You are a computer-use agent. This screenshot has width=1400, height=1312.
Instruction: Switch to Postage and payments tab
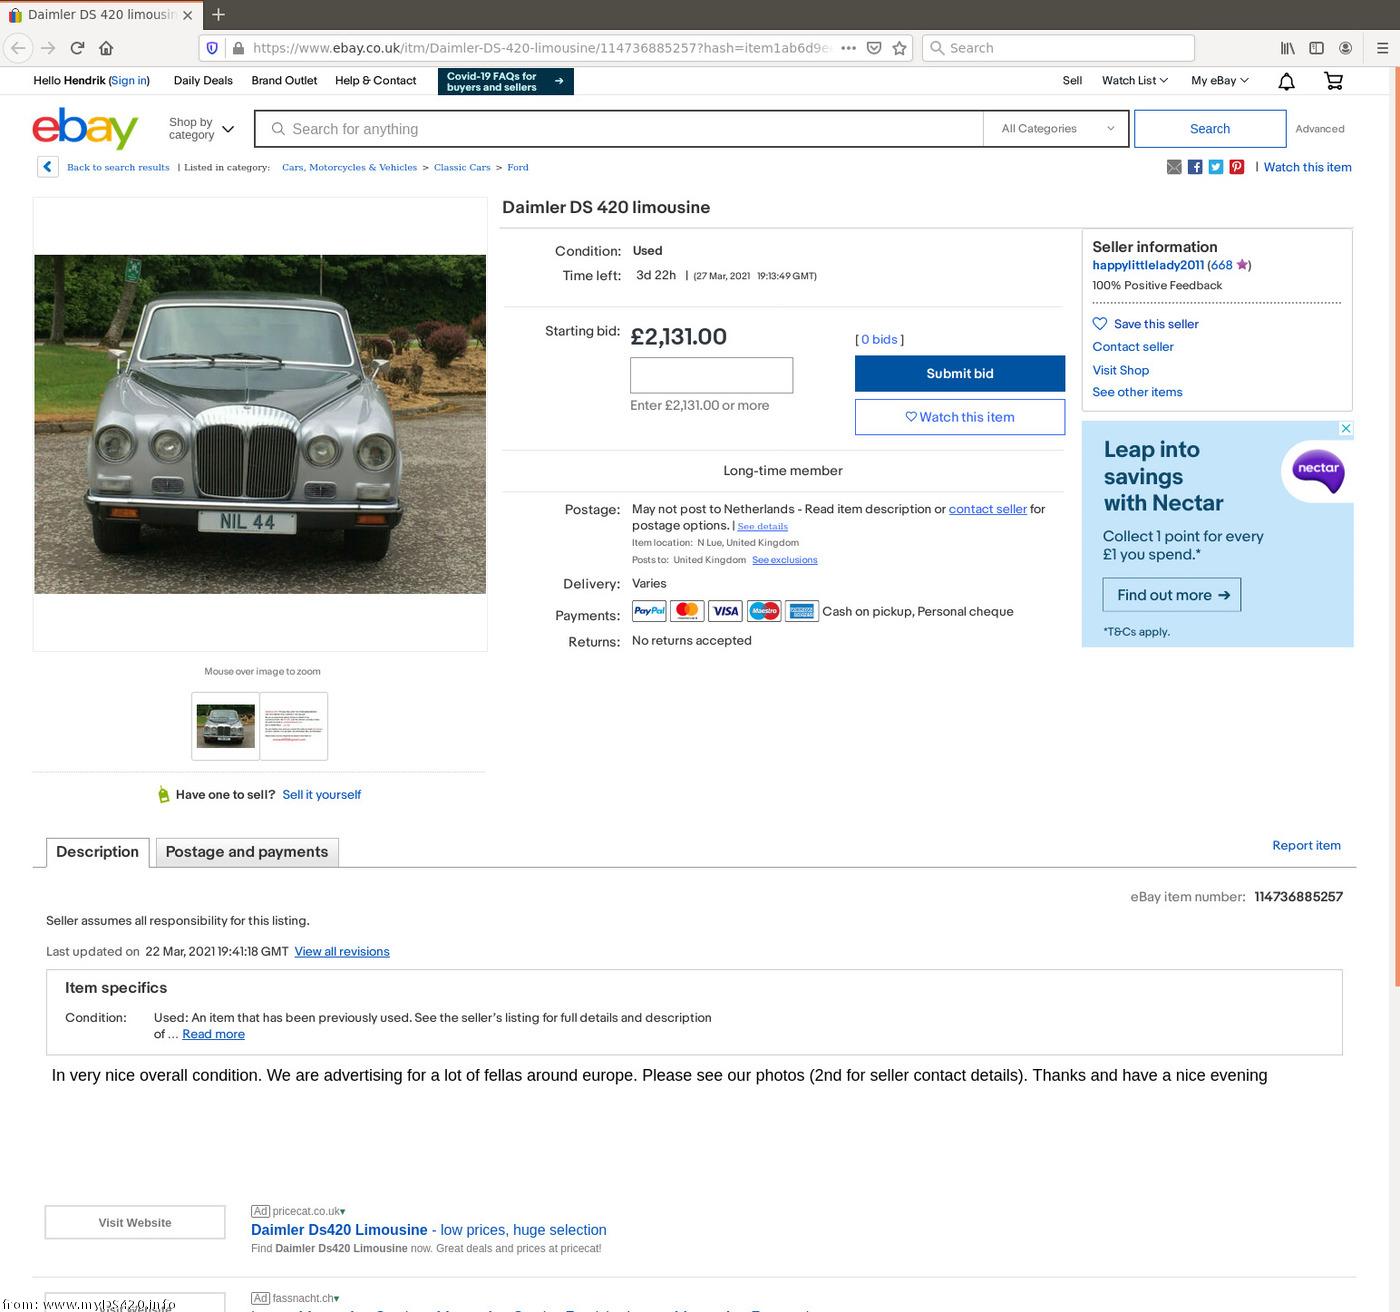(247, 852)
